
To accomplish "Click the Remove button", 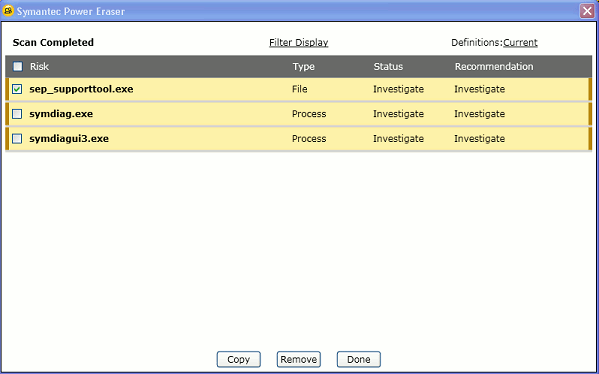I will coord(298,359).
